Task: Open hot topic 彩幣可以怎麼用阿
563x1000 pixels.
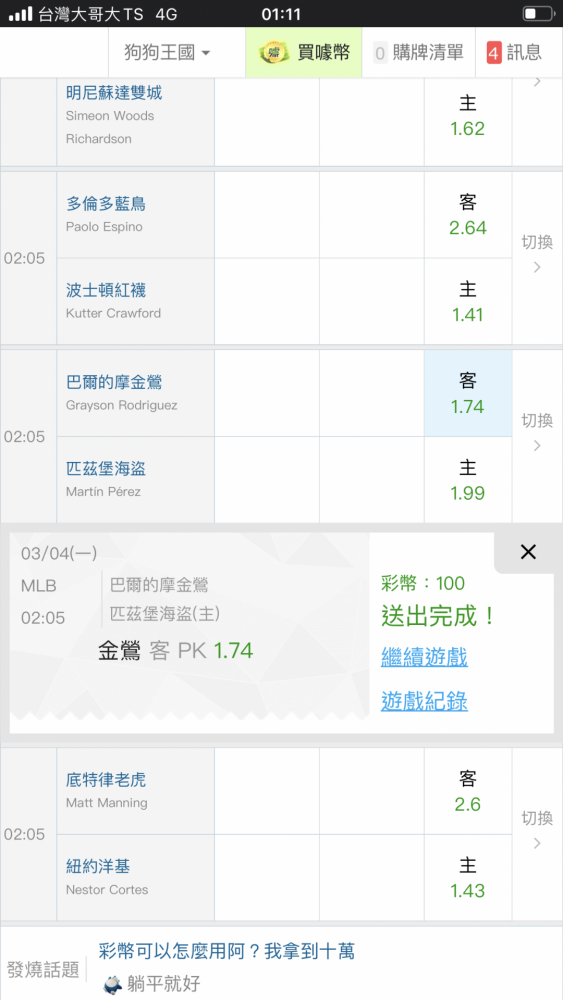Action: (226, 952)
